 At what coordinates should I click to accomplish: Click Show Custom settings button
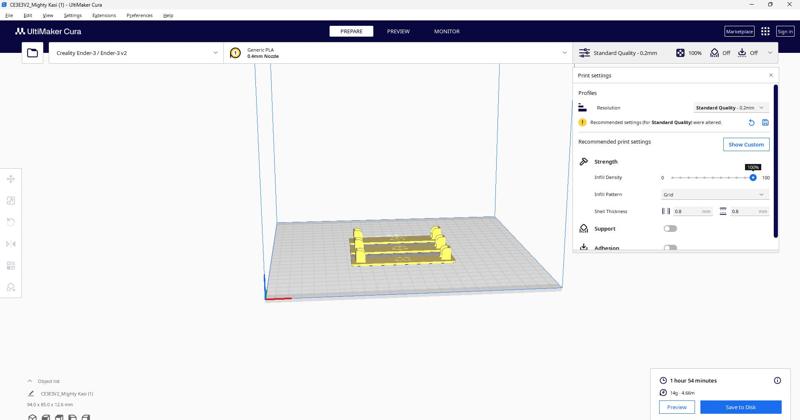(x=746, y=144)
